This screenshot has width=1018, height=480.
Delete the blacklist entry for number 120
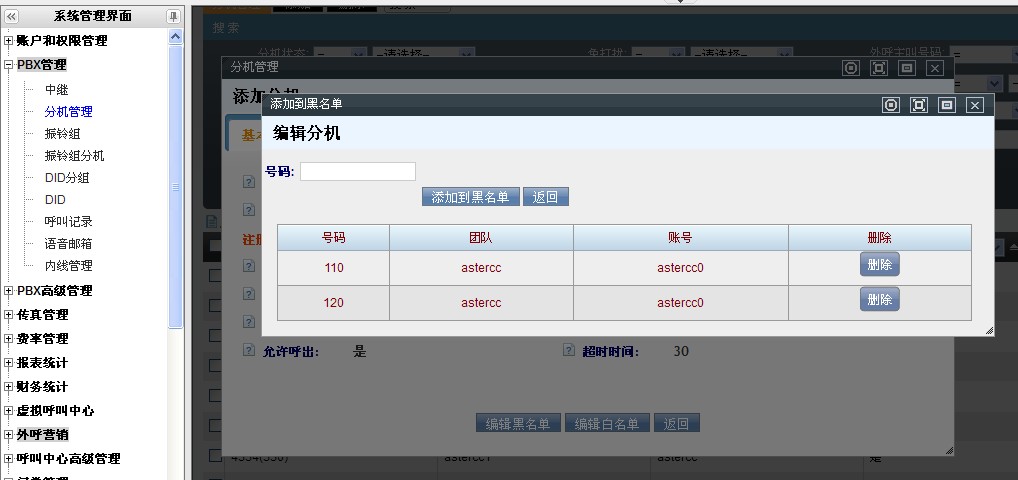[x=879, y=299]
